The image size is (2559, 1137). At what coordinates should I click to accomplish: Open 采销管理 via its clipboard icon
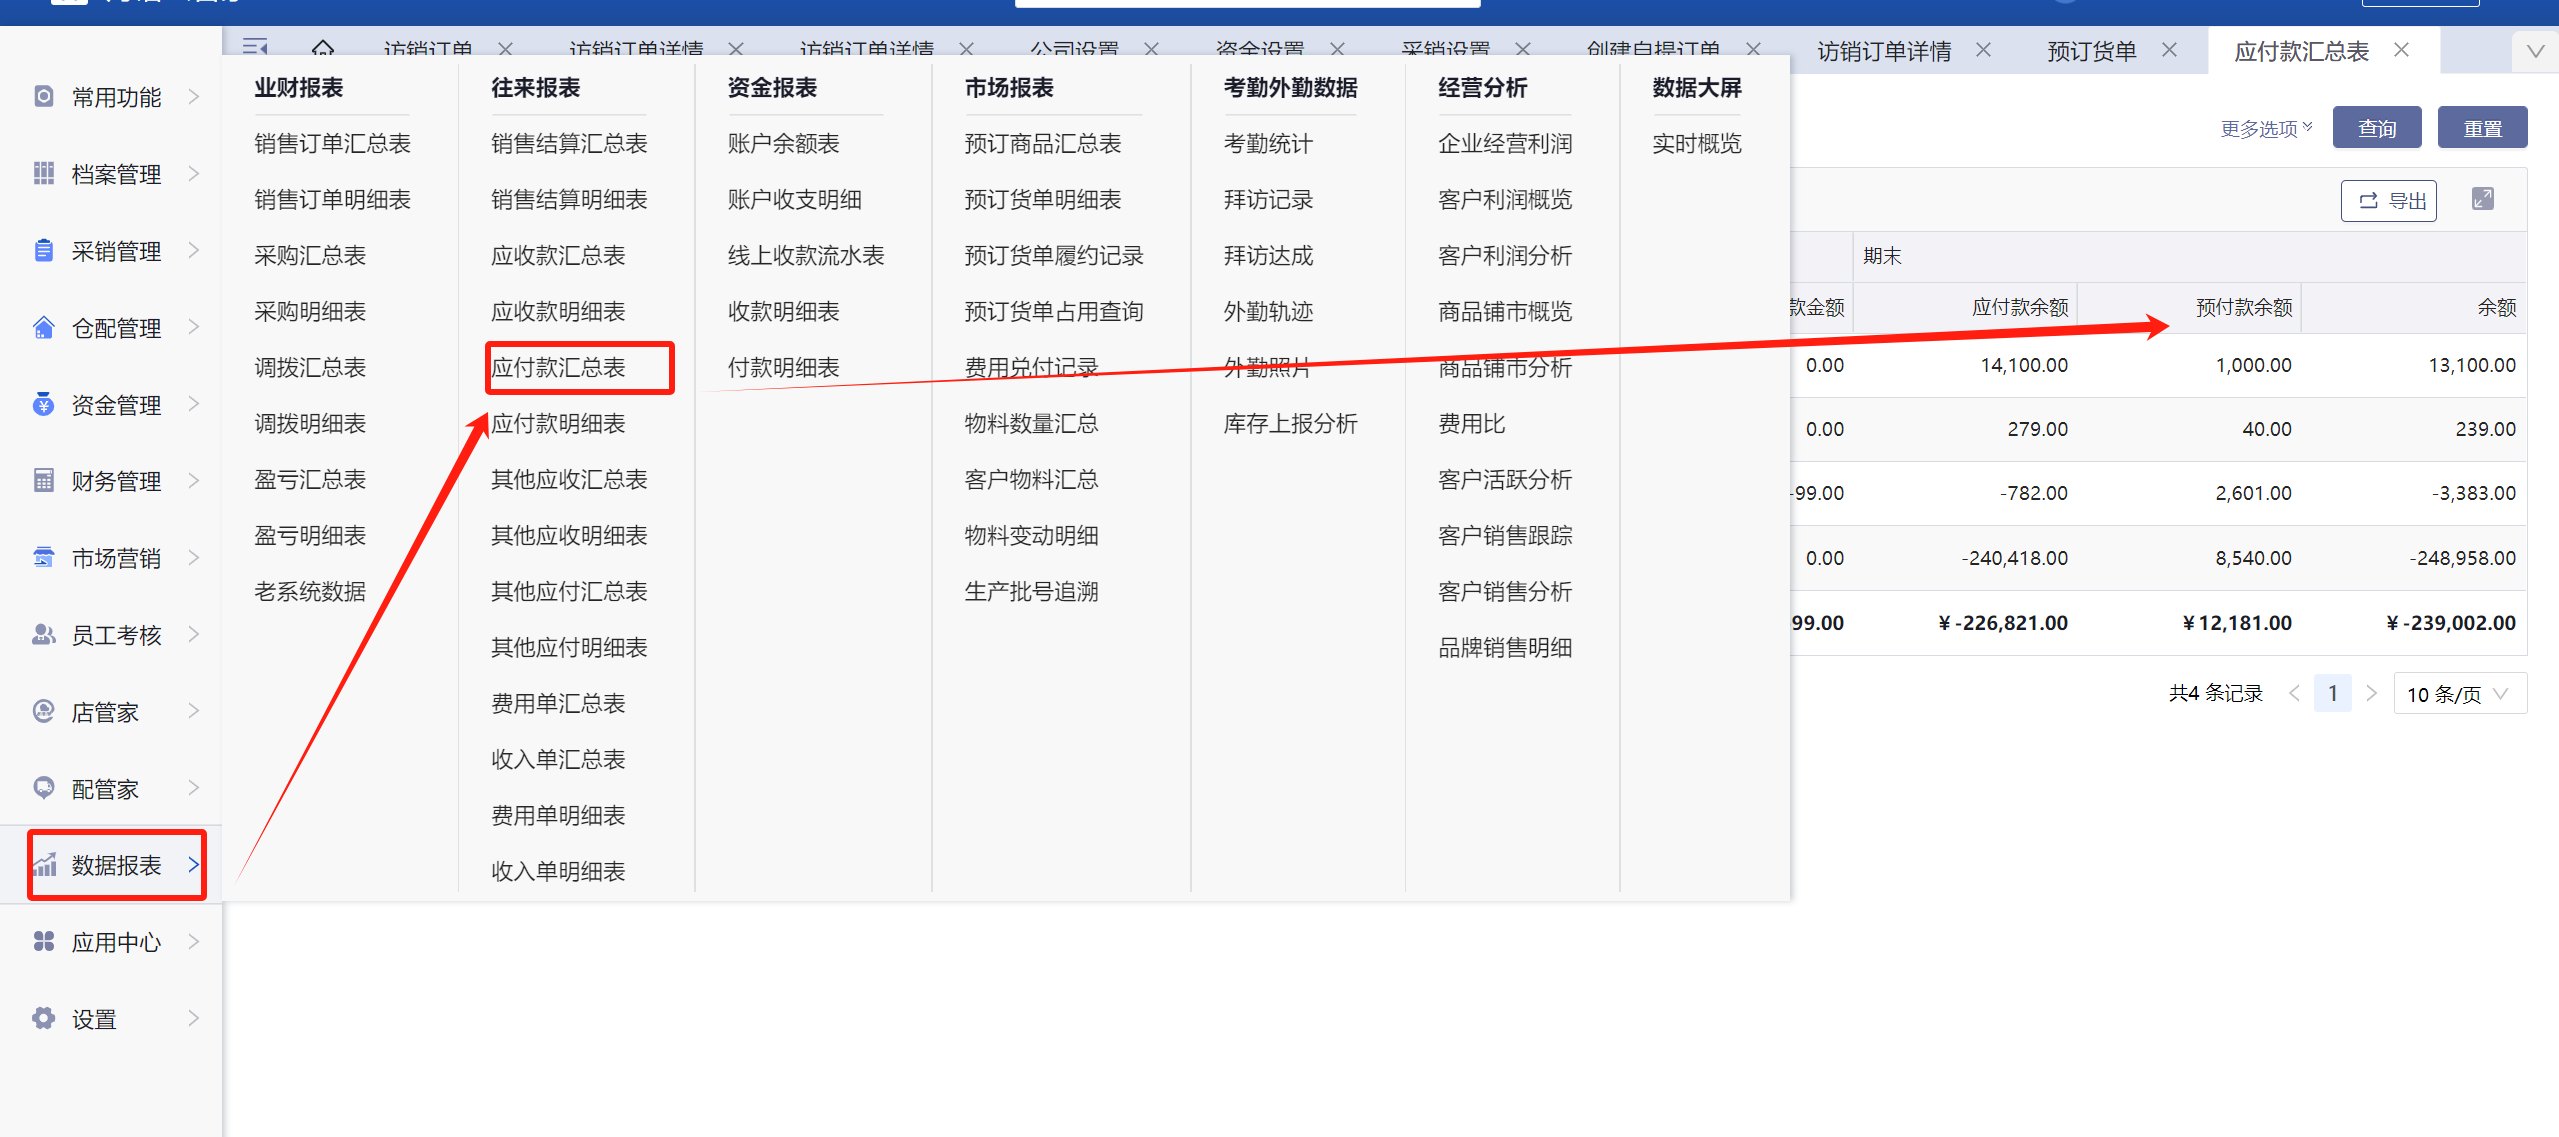(43, 251)
